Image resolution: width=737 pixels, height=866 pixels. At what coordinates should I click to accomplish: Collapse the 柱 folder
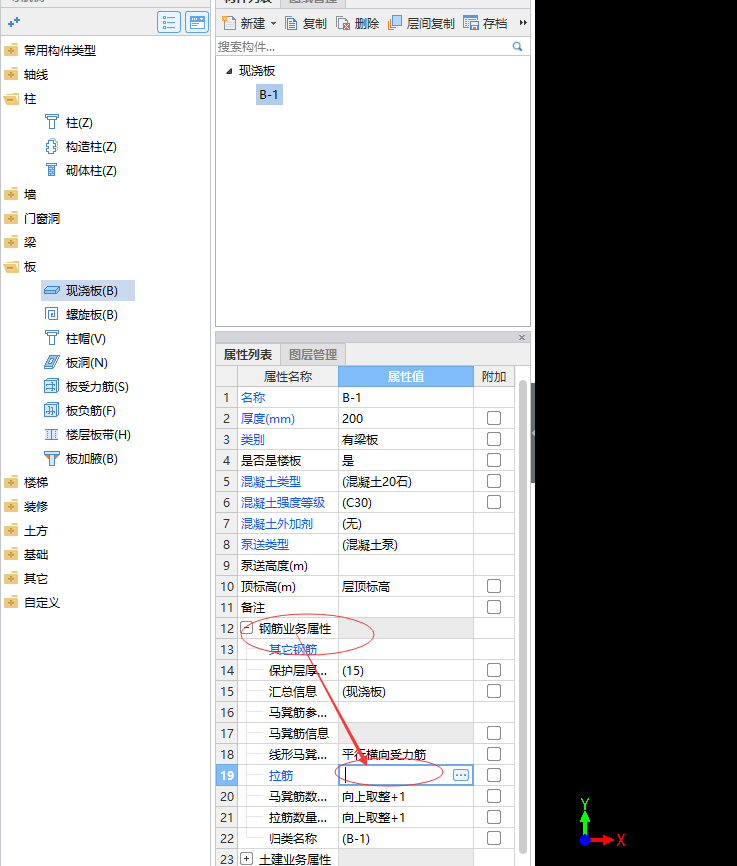(11, 99)
